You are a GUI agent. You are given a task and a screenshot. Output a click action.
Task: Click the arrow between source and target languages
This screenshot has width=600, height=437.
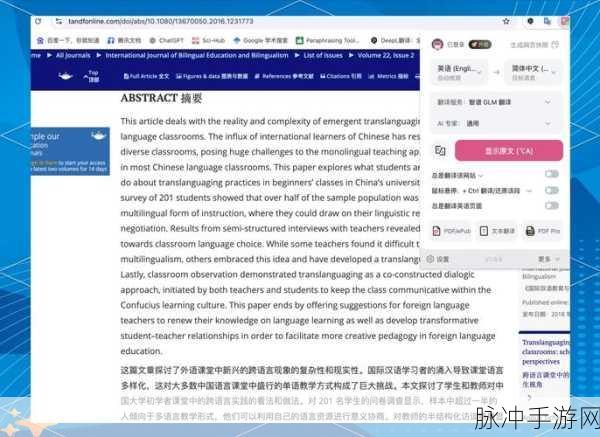point(496,72)
